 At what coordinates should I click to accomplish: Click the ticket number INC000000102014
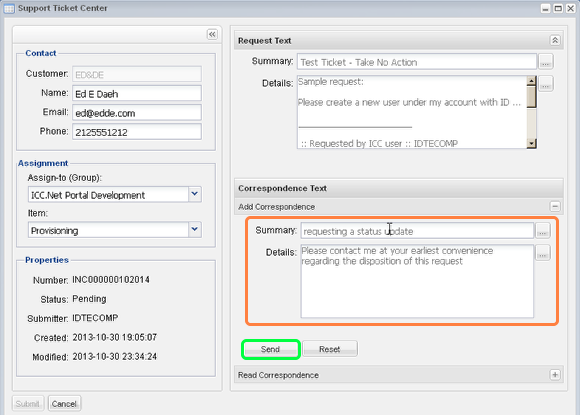pos(111,279)
